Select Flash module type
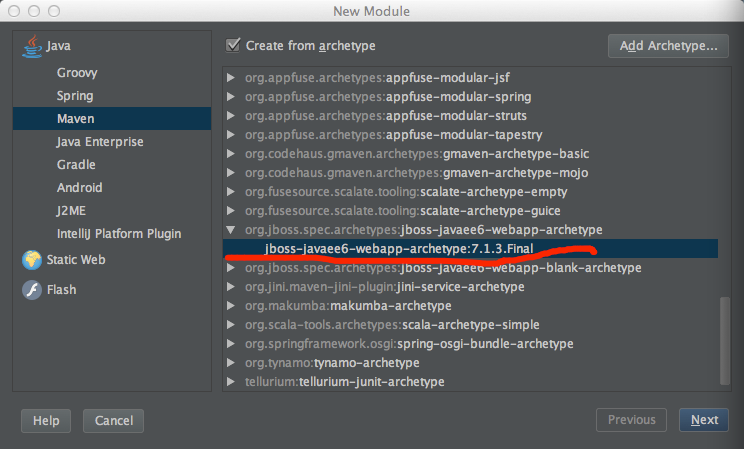Screen dimensions: 744x449 61,290
